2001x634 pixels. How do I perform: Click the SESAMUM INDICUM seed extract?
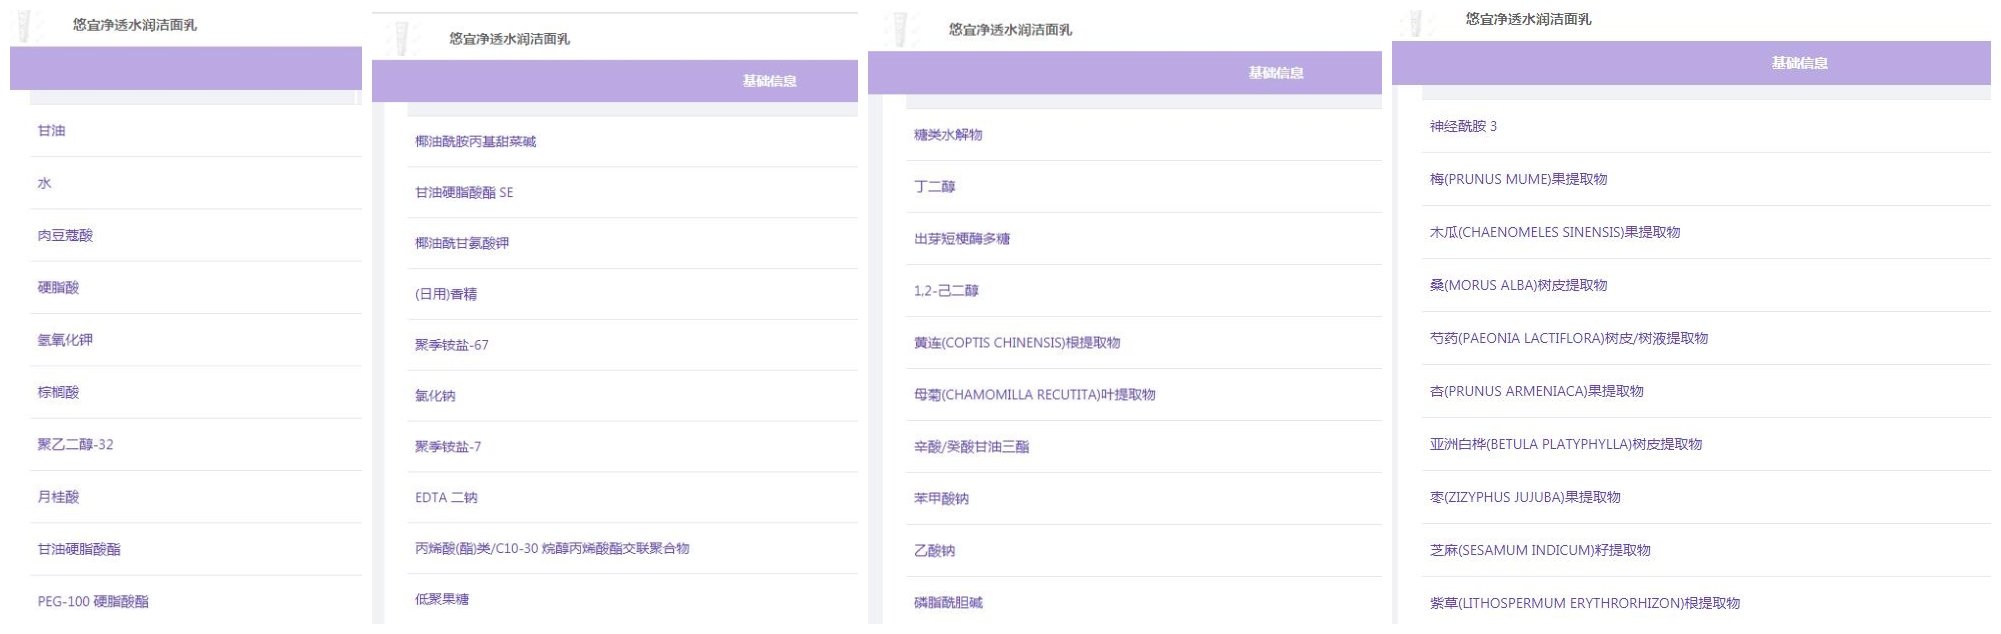pos(1539,551)
